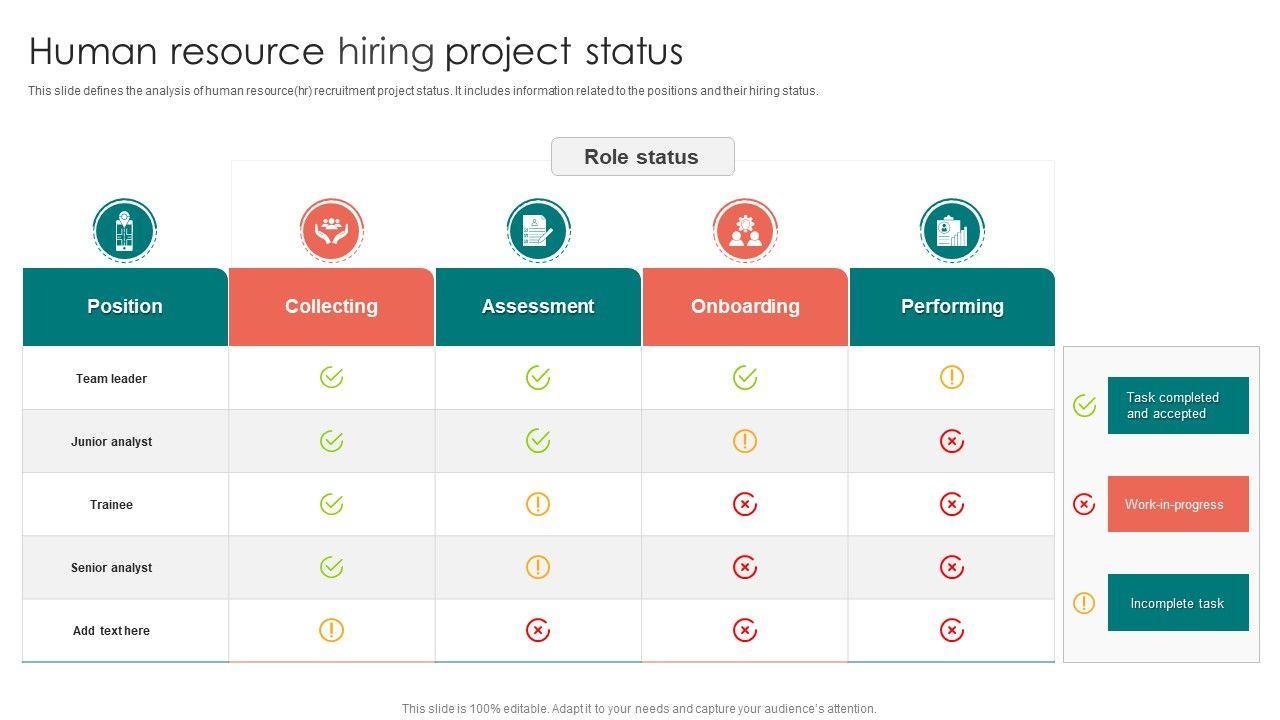Image resolution: width=1280 pixels, height=720 pixels.
Task: Click the Task completed and accepted legend box
Action: (1178, 405)
